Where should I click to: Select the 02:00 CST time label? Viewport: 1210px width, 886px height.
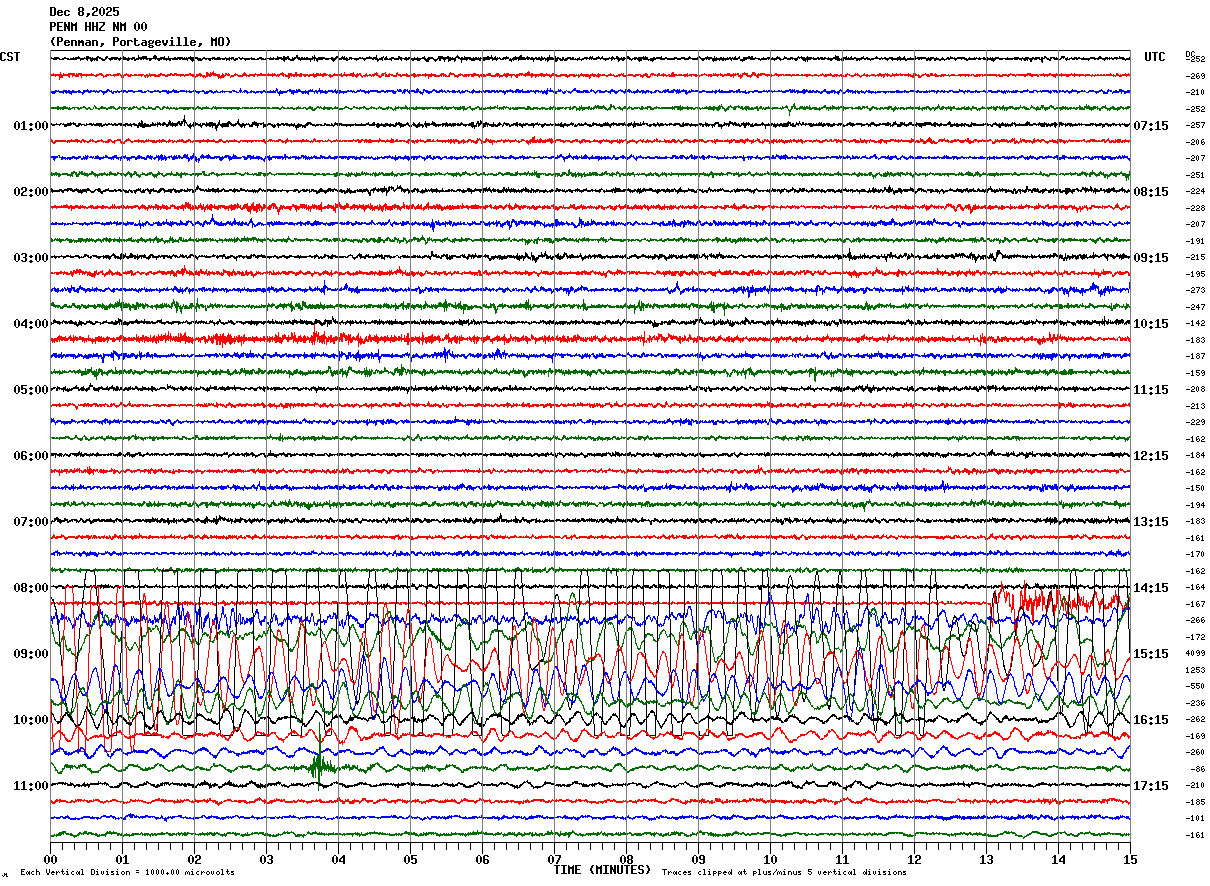[31, 192]
